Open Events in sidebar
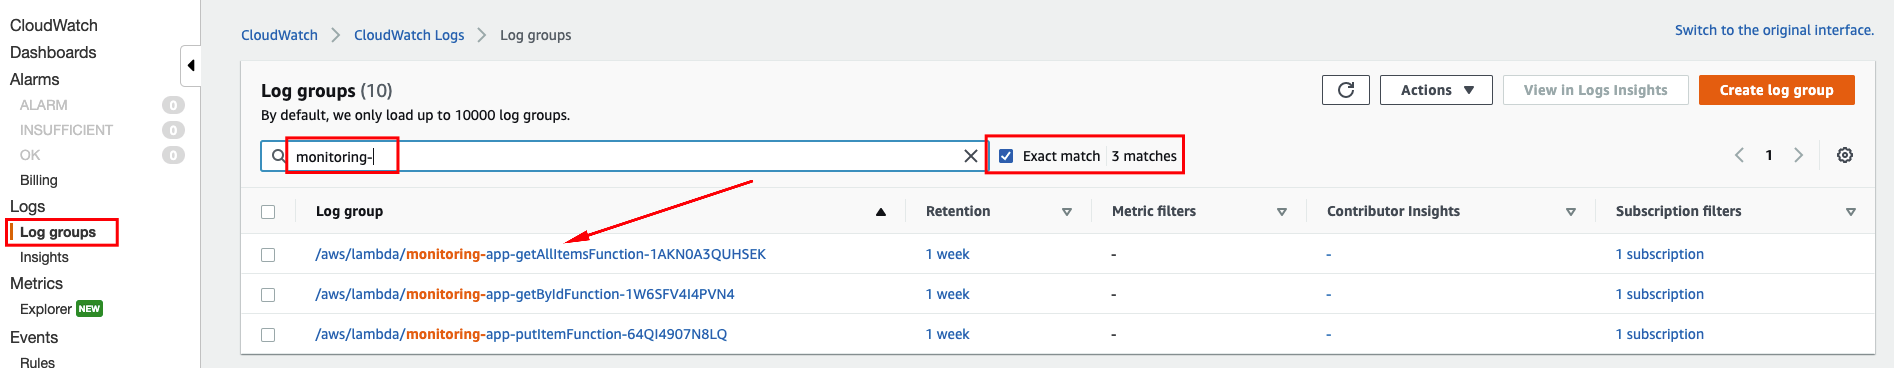1894x368 pixels. (x=34, y=337)
